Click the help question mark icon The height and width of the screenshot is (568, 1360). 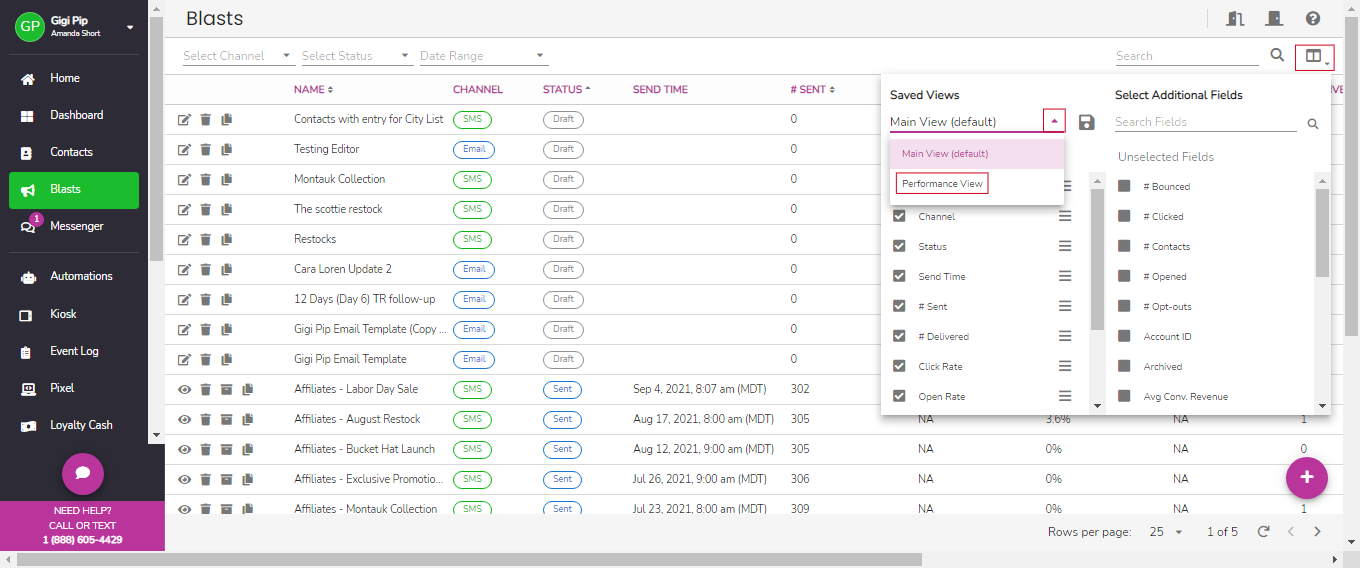(x=1313, y=19)
